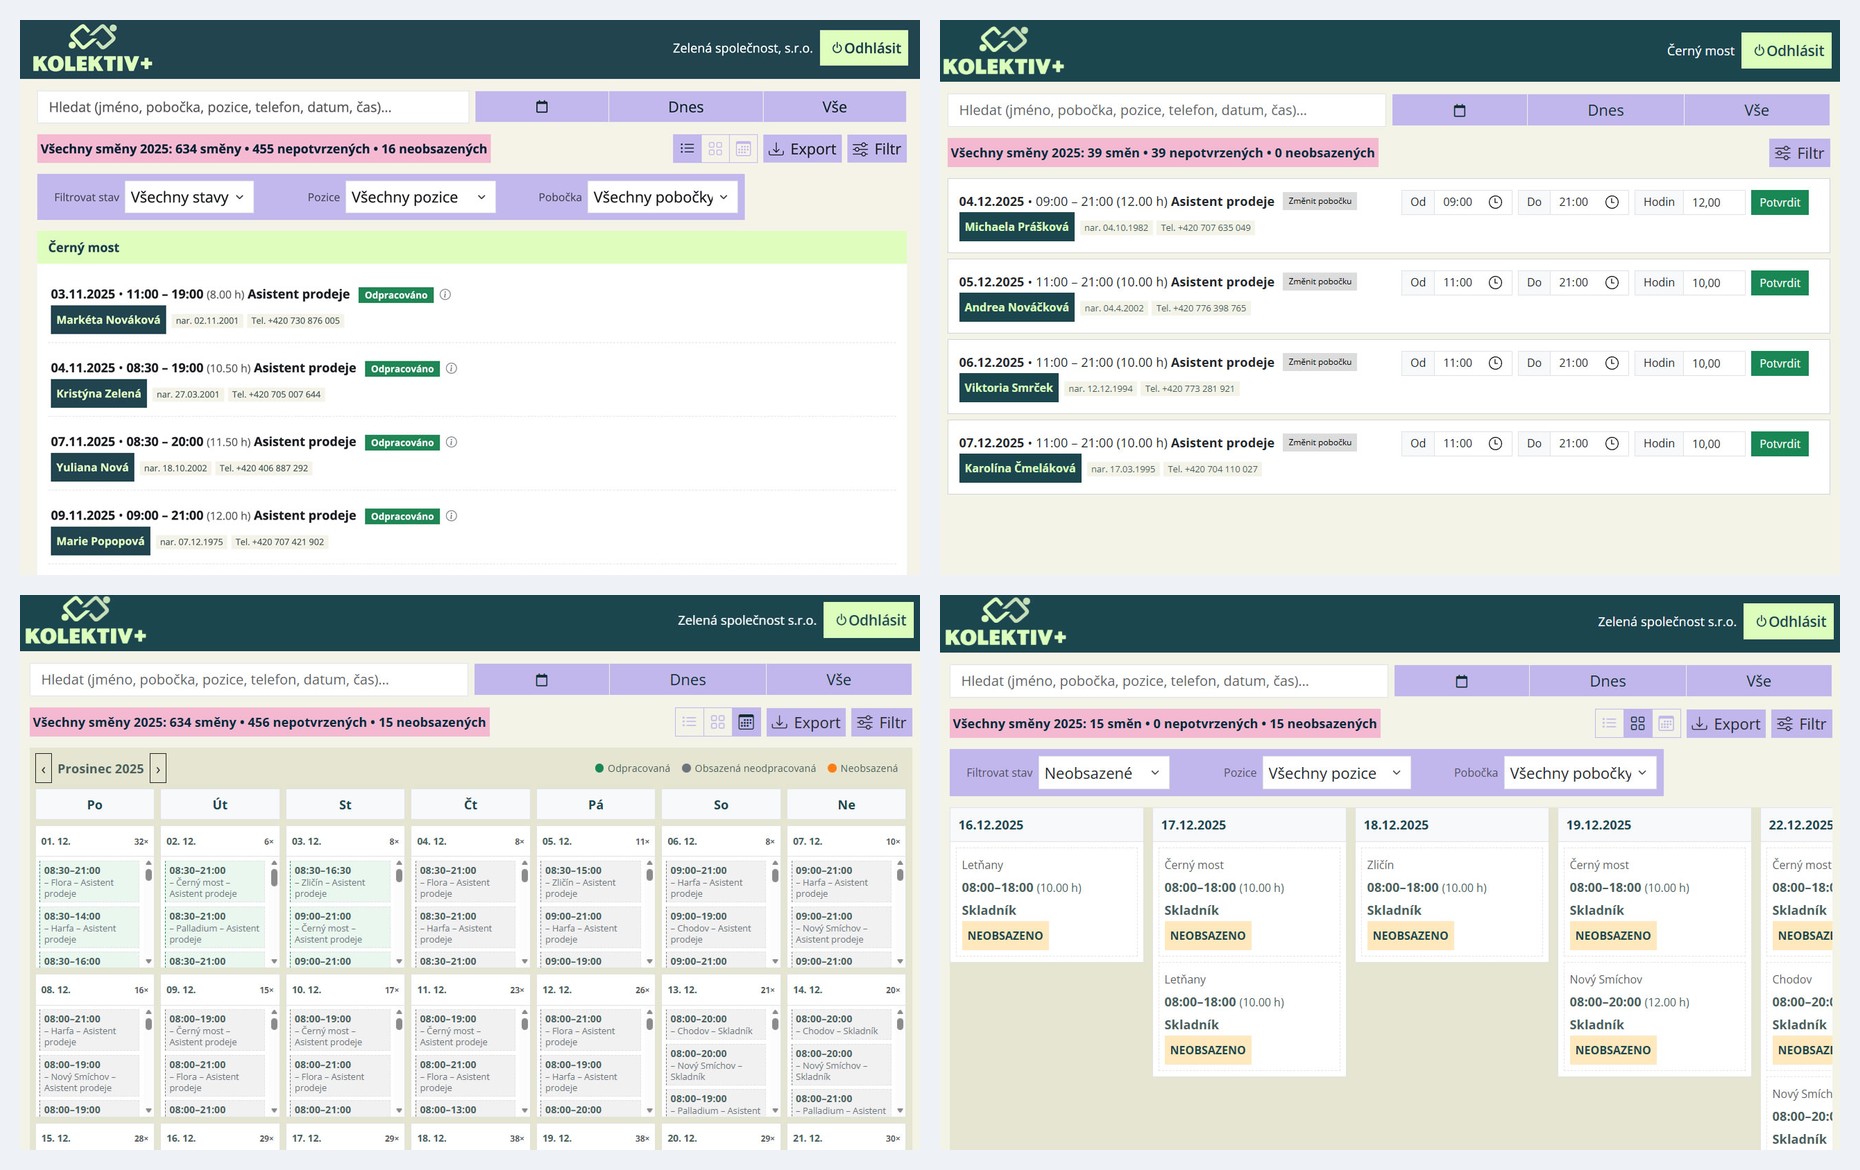Click info icon on Marie Popopová's 09.11.2025 shift
Screen dimensions: 1860x1170
click(x=451, y=517)
